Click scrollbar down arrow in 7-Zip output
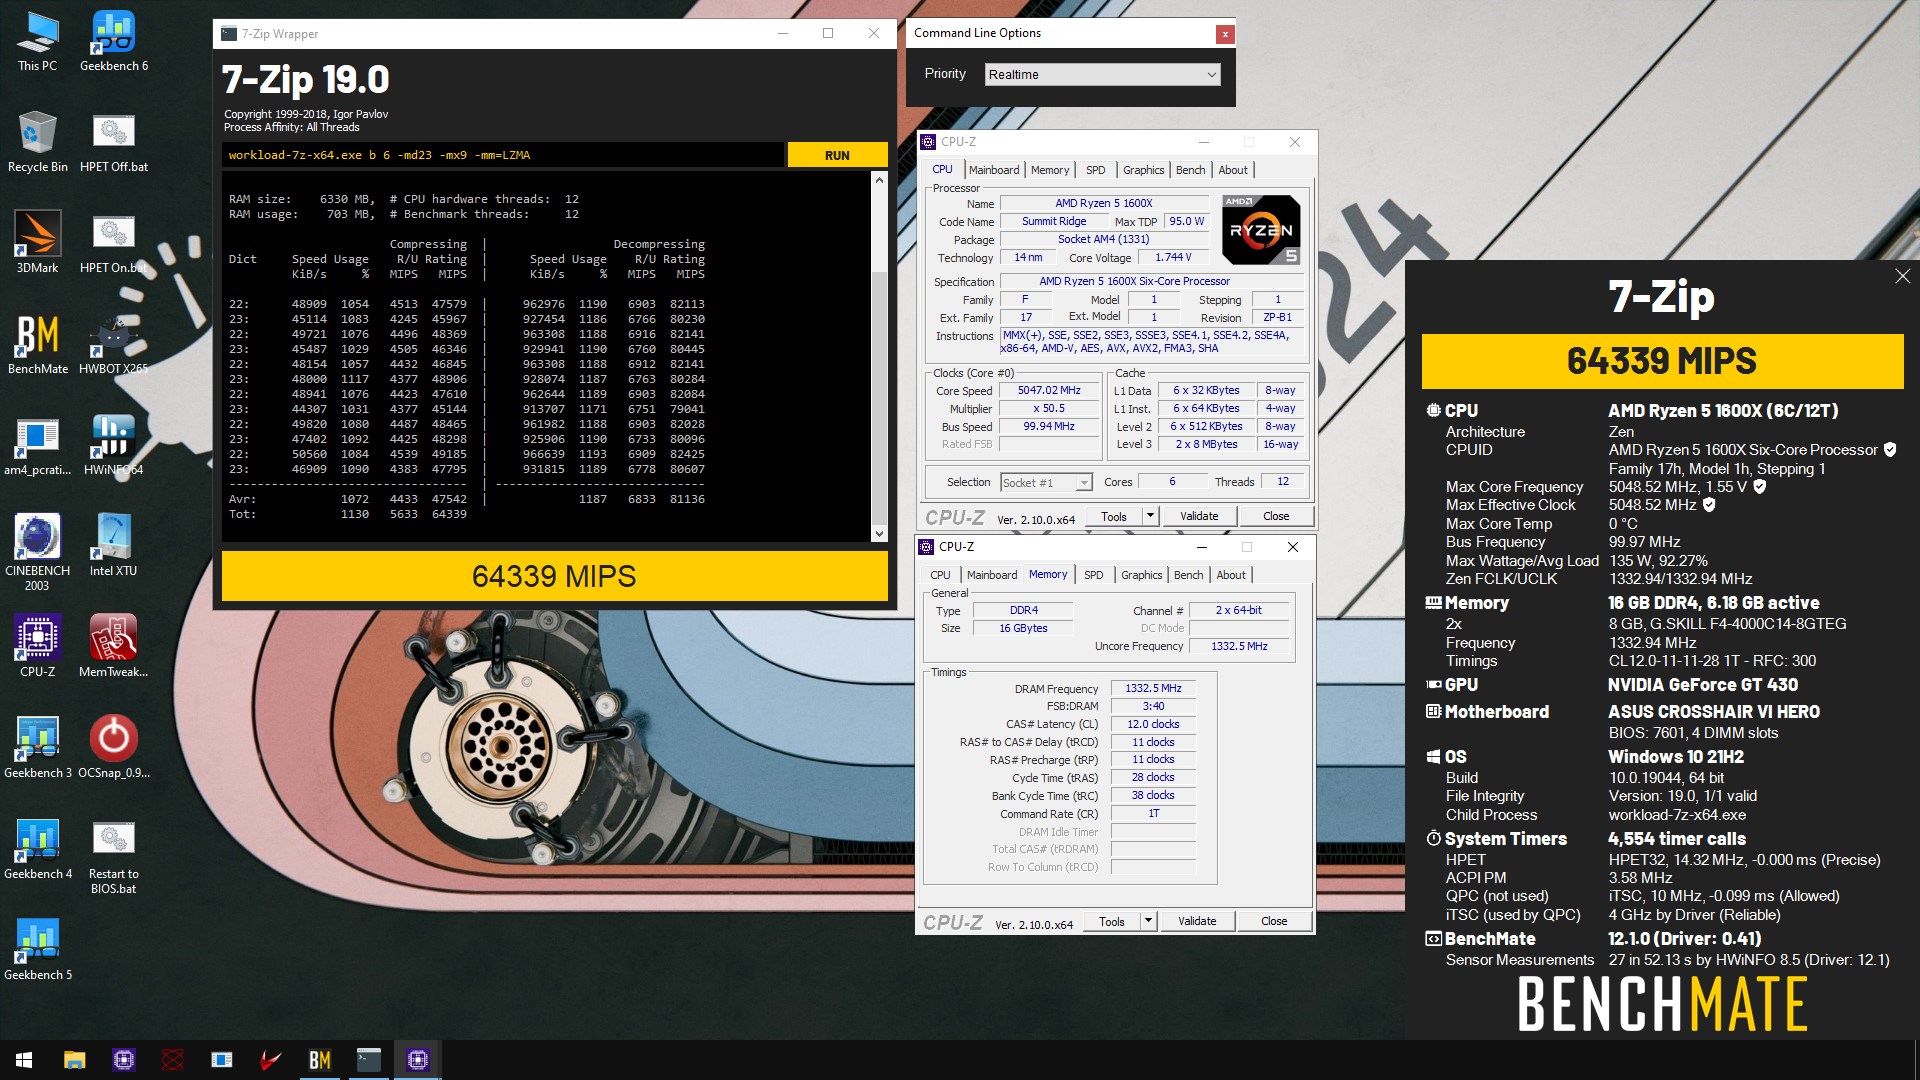Screen dimensions: 1920x1080 pyautogui.click(x=879, y=534)
